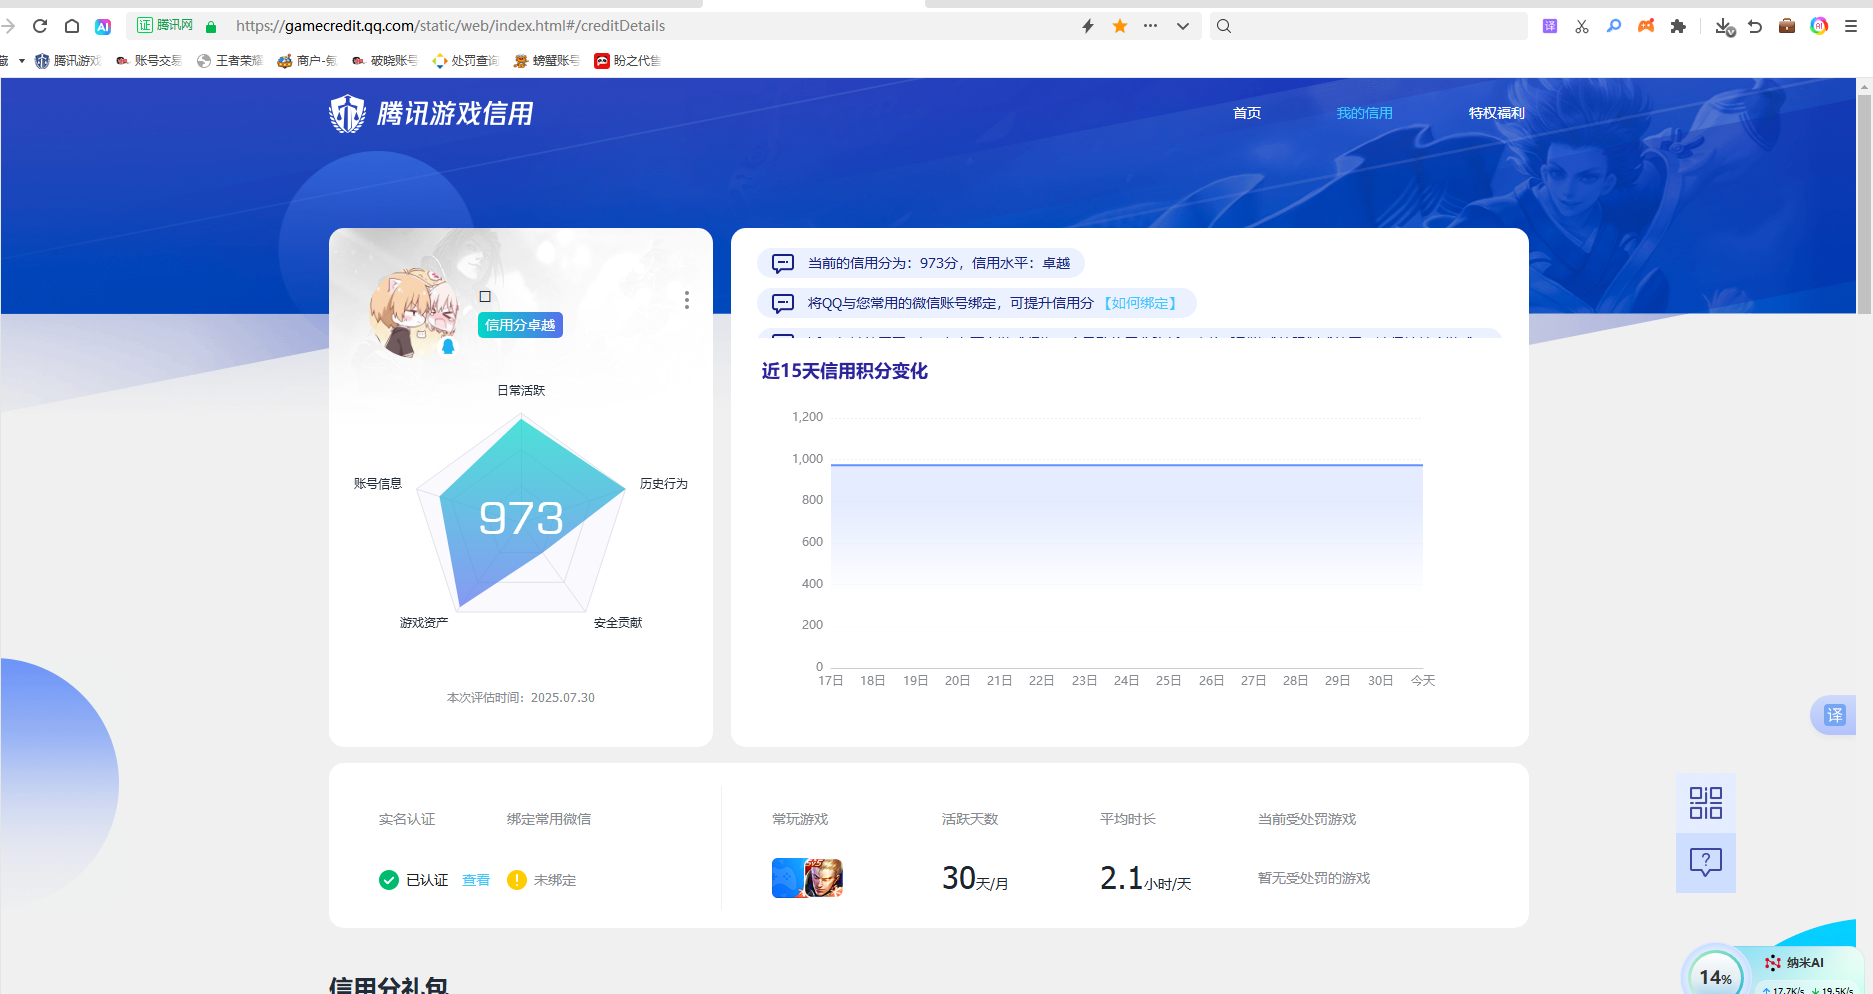Open the 腾讯游戏 bookmark
Screen dimensions: 1873x994
pos(68,61)
